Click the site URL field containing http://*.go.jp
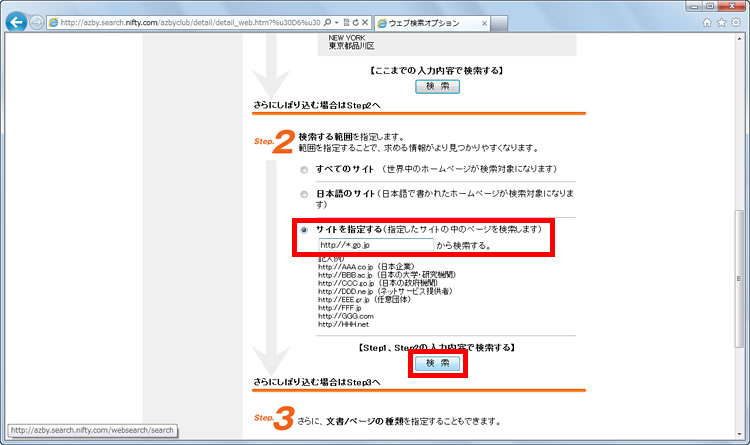 coord(376,245)
